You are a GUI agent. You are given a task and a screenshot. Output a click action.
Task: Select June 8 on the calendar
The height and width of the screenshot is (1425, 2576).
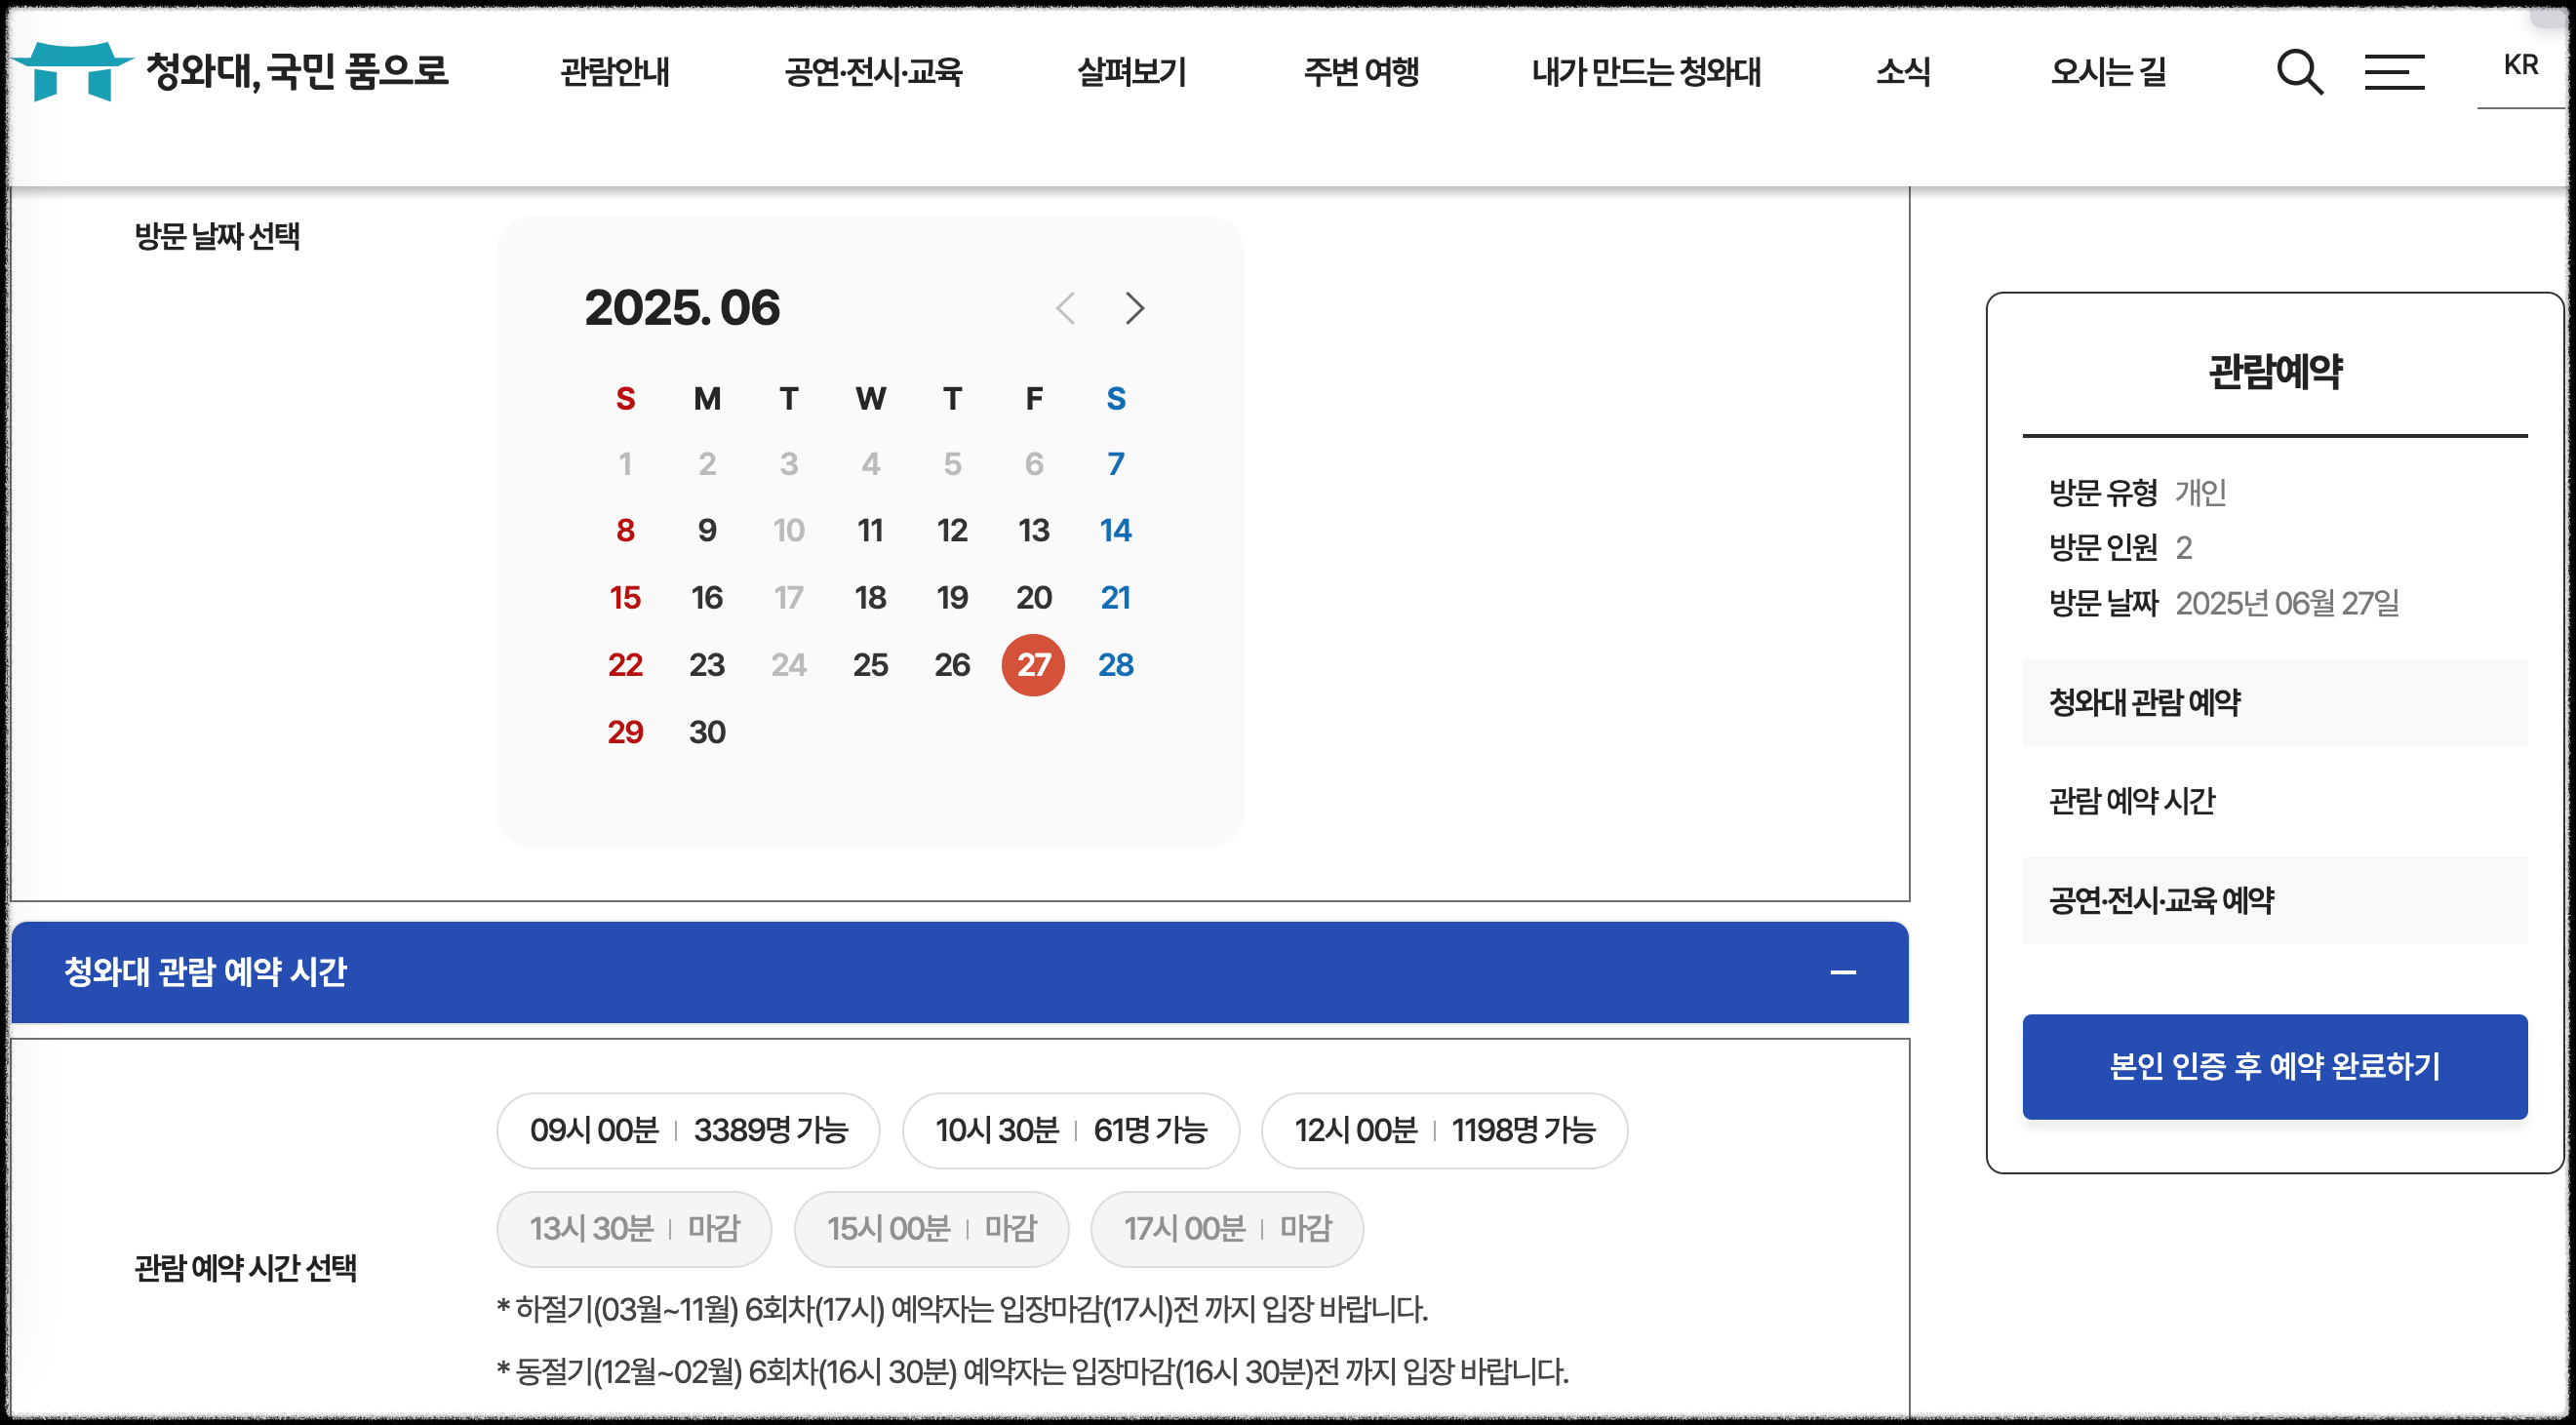(x=625, y=530)
